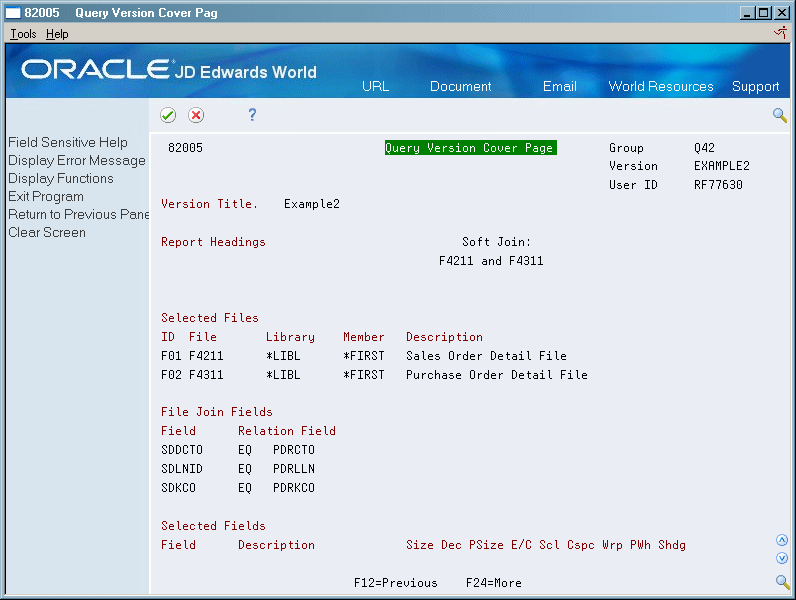Click the 82005 program ID text

pyautogui.click(x=185, y=148)
